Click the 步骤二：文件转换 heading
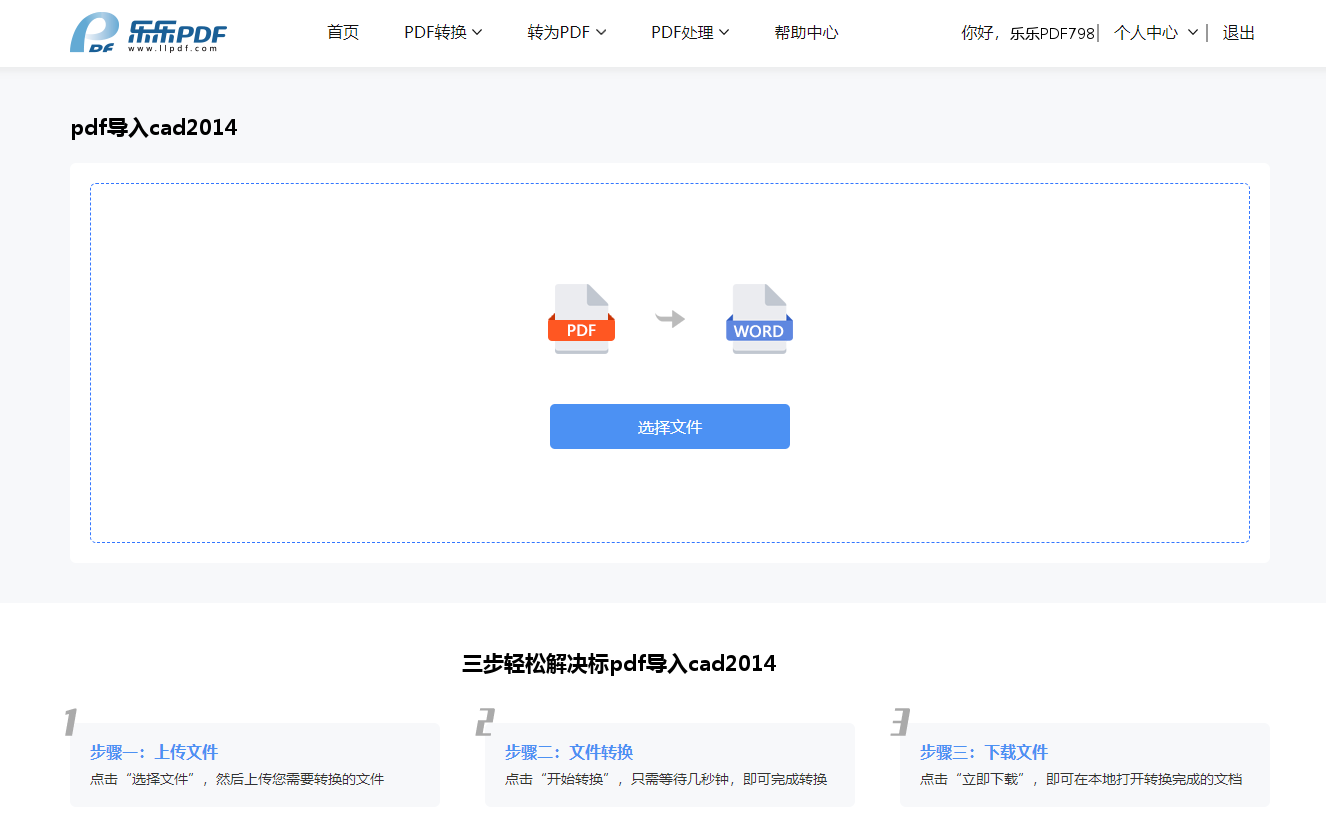The height and width of the screenshot is (833, 1326). pos(569,752)
